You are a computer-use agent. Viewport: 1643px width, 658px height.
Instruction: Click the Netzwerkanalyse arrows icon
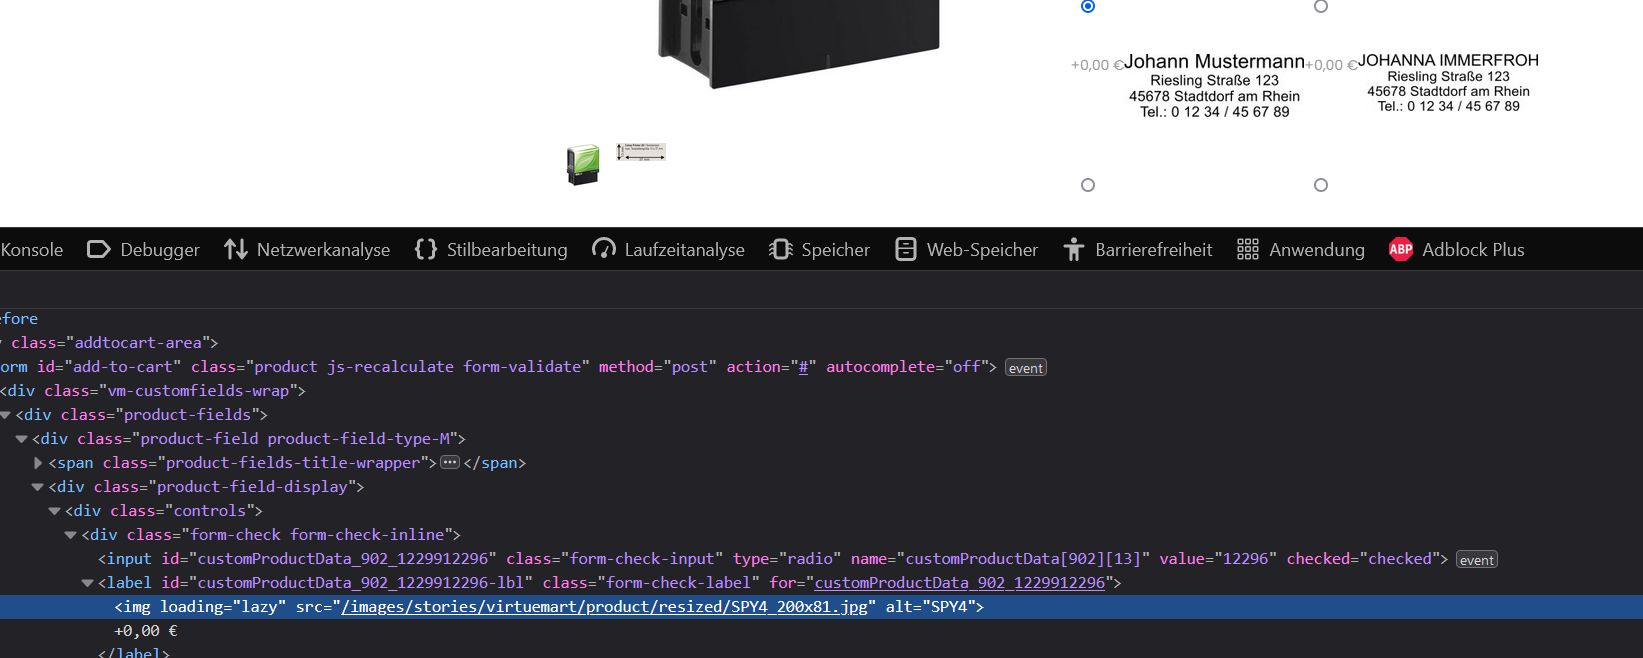coord(236,249)
